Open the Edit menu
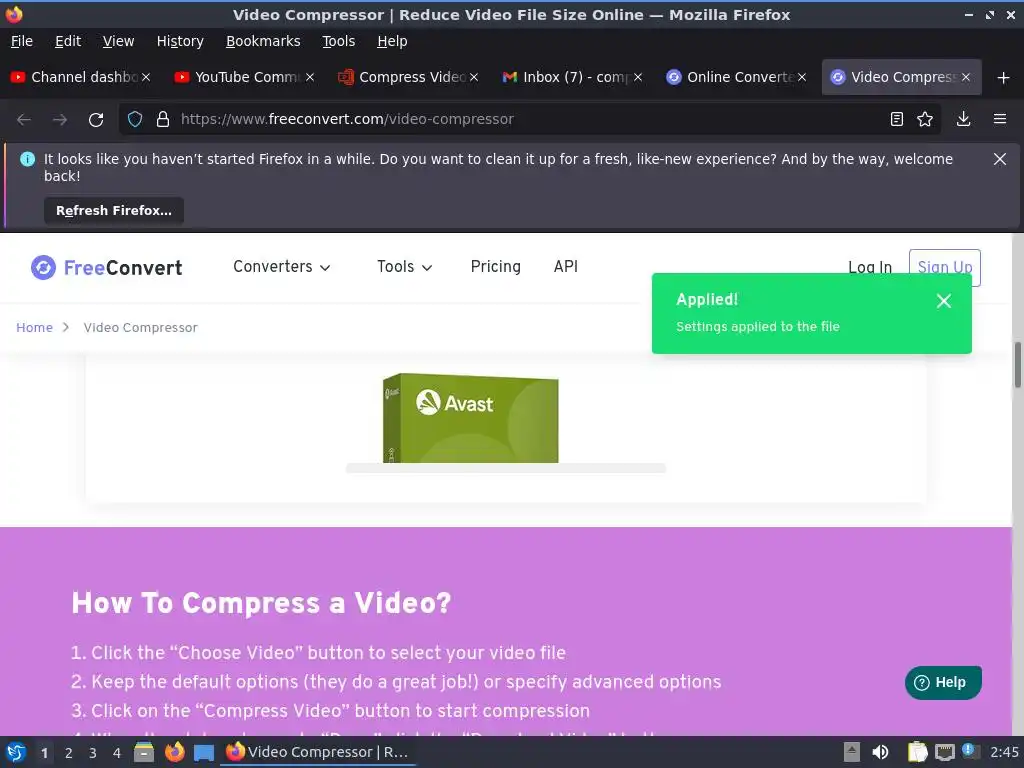 (x=68, y=41)
